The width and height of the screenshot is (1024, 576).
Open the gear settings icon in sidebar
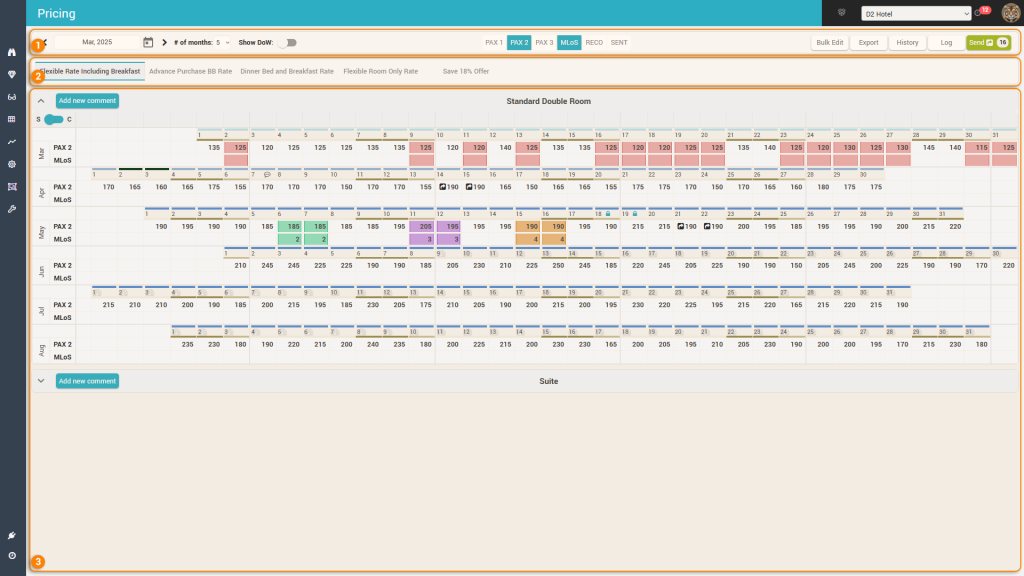point(12,165)
